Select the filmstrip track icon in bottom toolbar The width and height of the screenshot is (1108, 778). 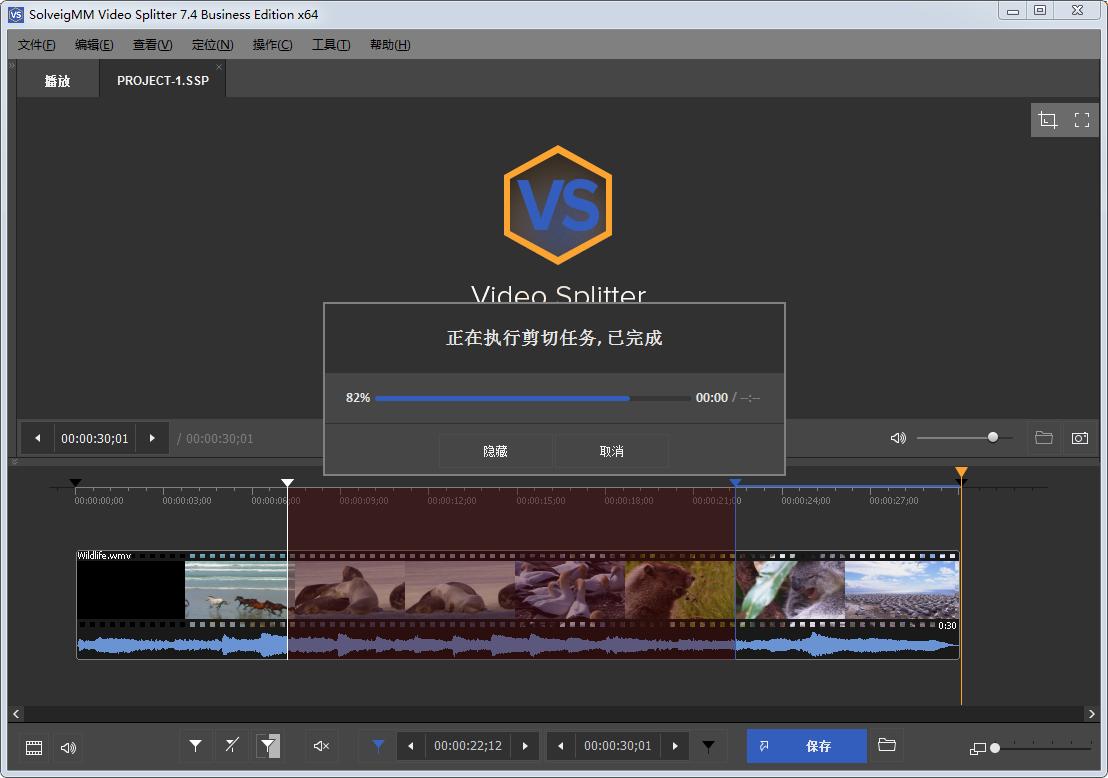coord(33,747)
